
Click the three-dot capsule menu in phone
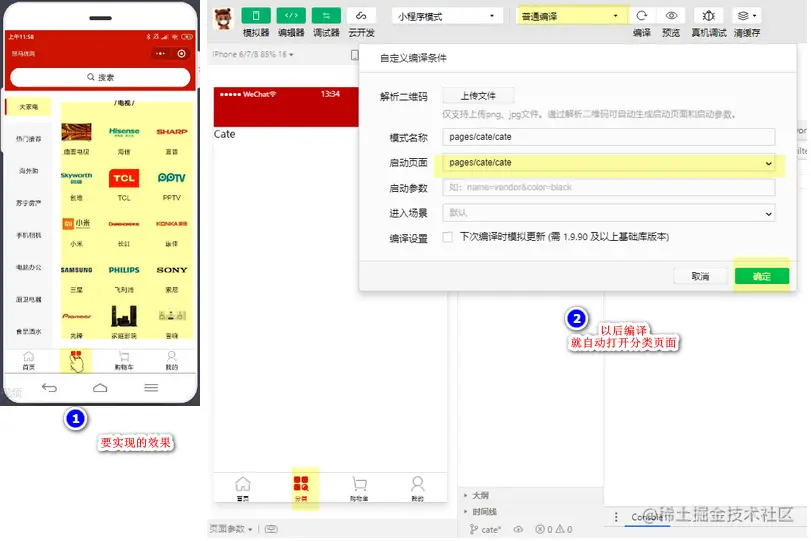point(160,53)
